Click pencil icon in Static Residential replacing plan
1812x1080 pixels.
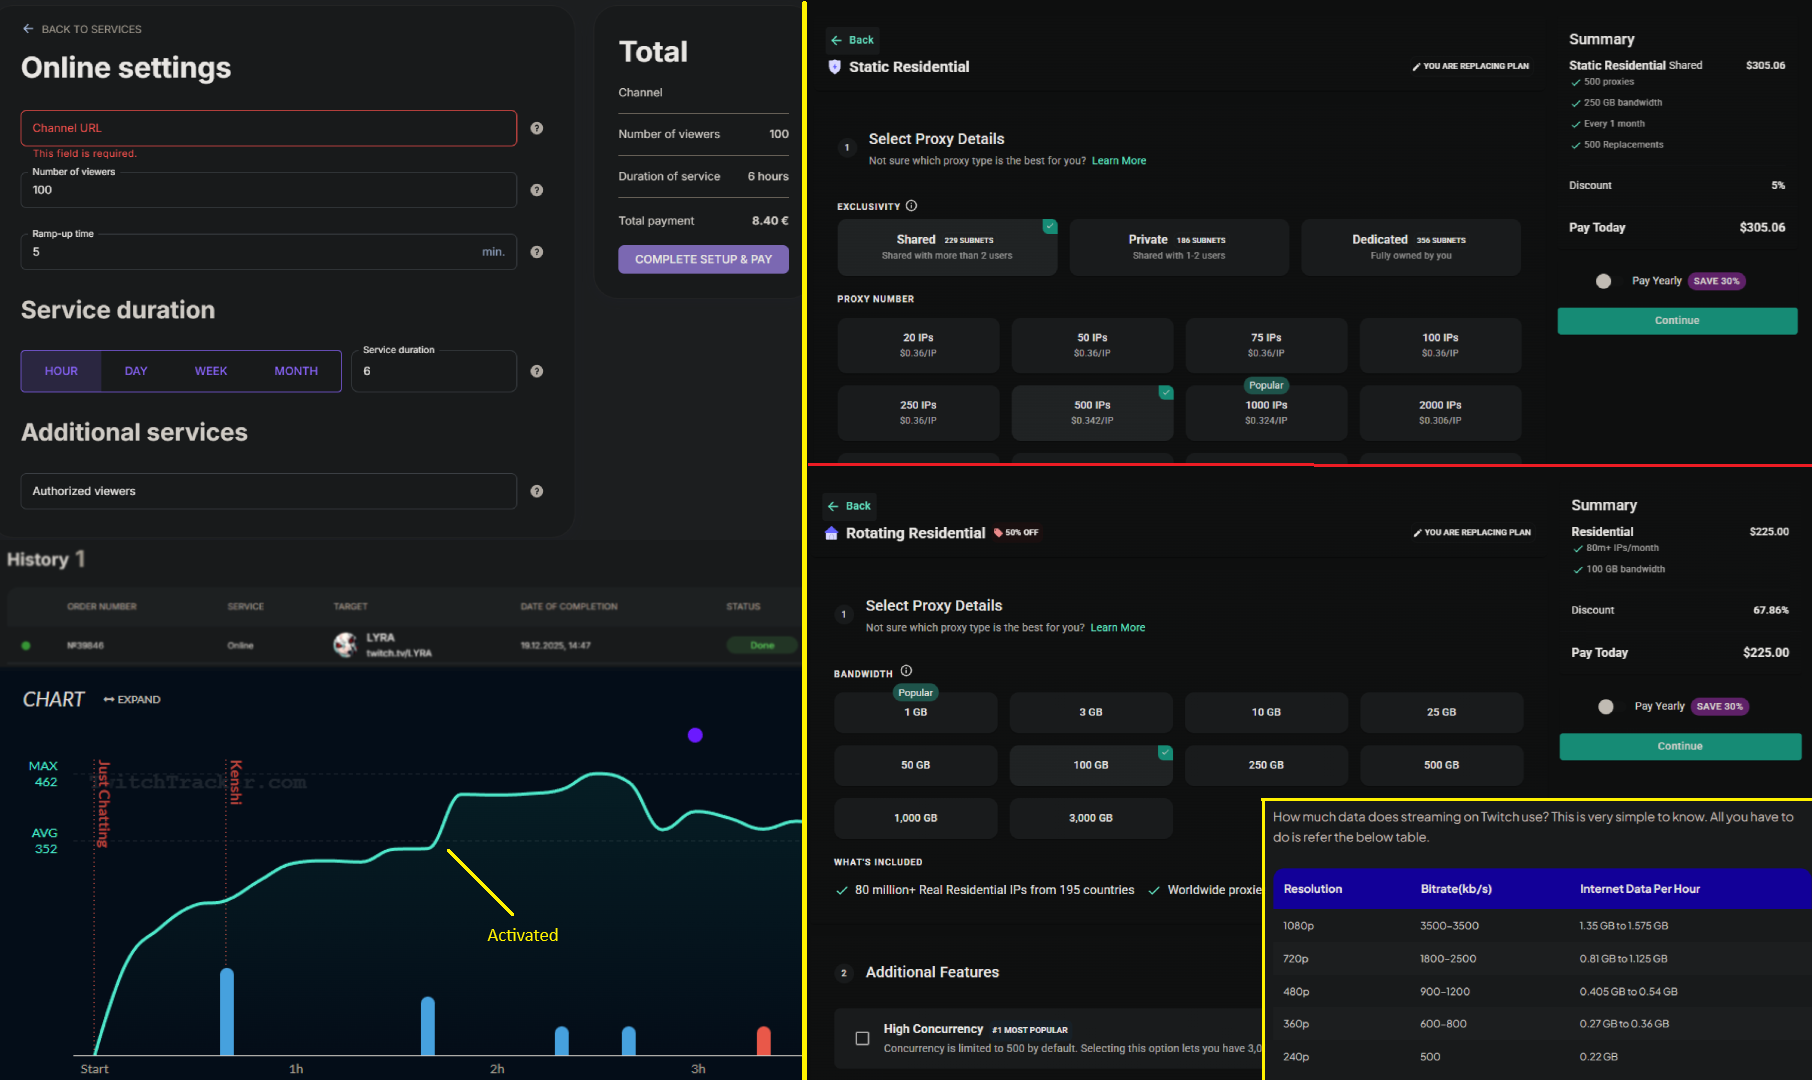click(x=1416, y=67)
